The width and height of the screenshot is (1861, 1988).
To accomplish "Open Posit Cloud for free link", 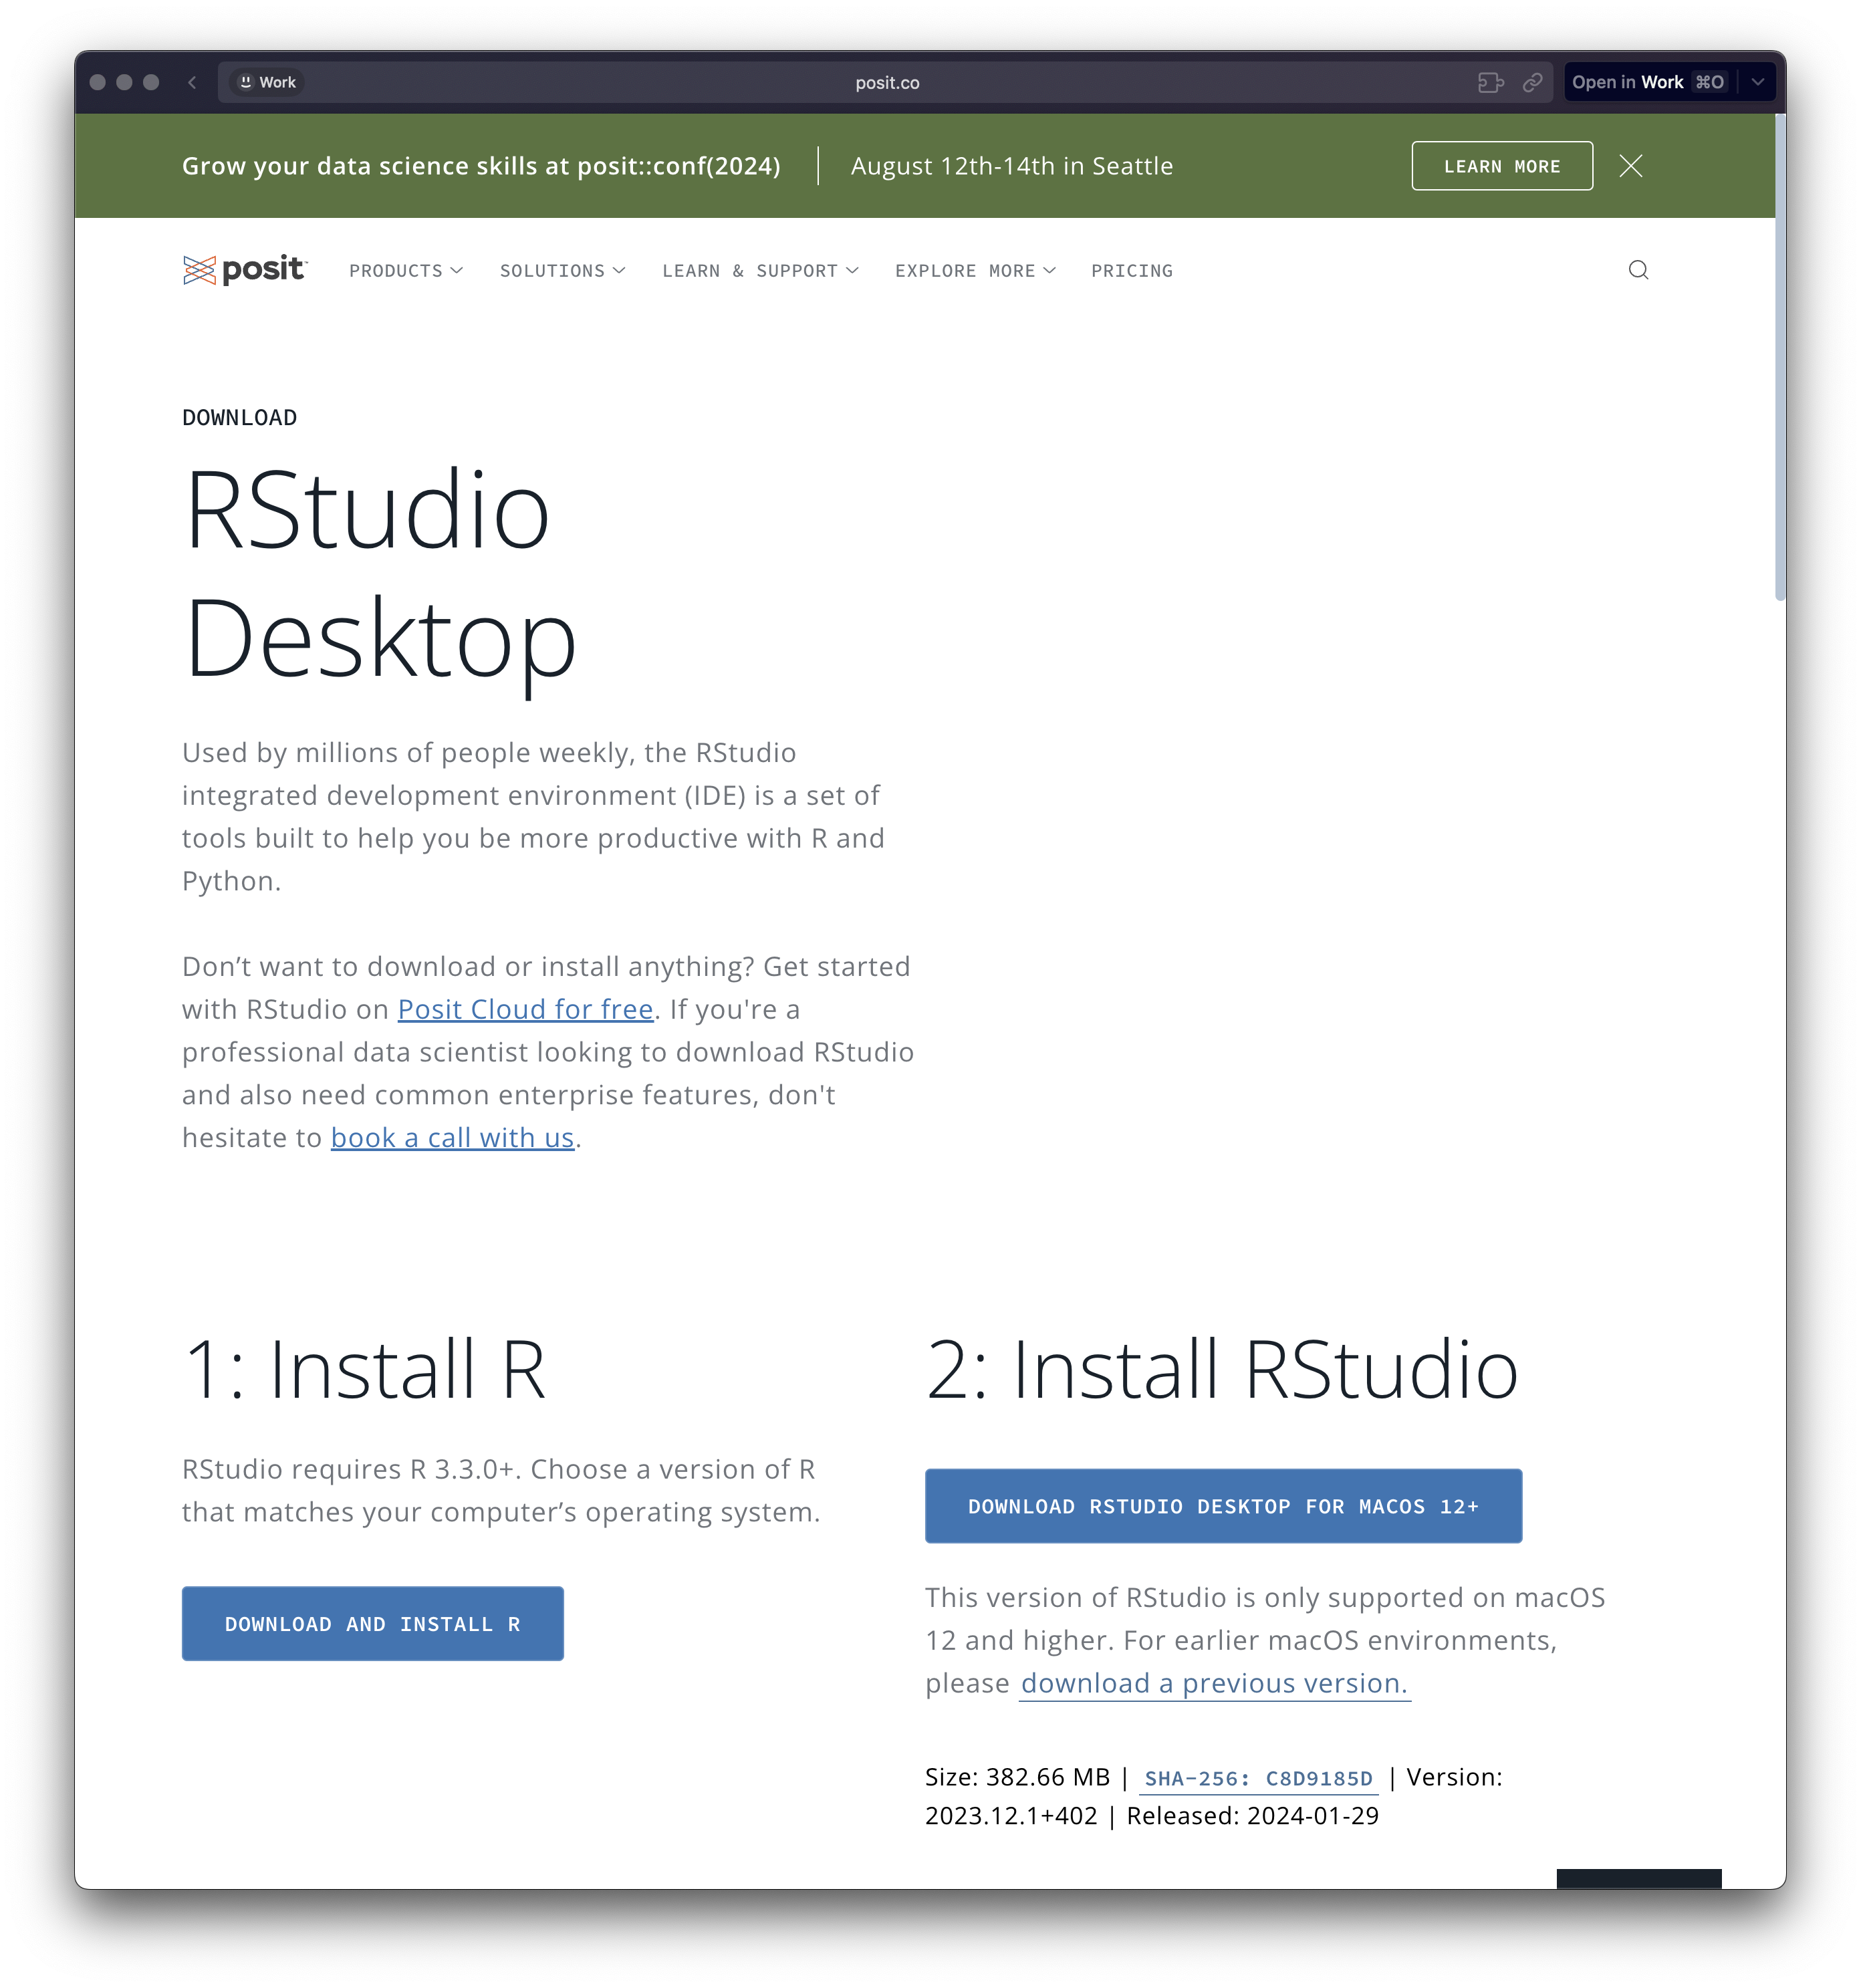I will (x=524, y=1009).
